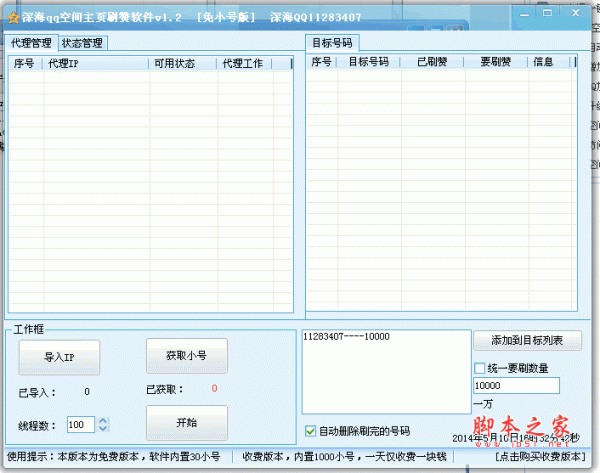Click the 10000 quantity input field
600x473 pixels.
516,385
